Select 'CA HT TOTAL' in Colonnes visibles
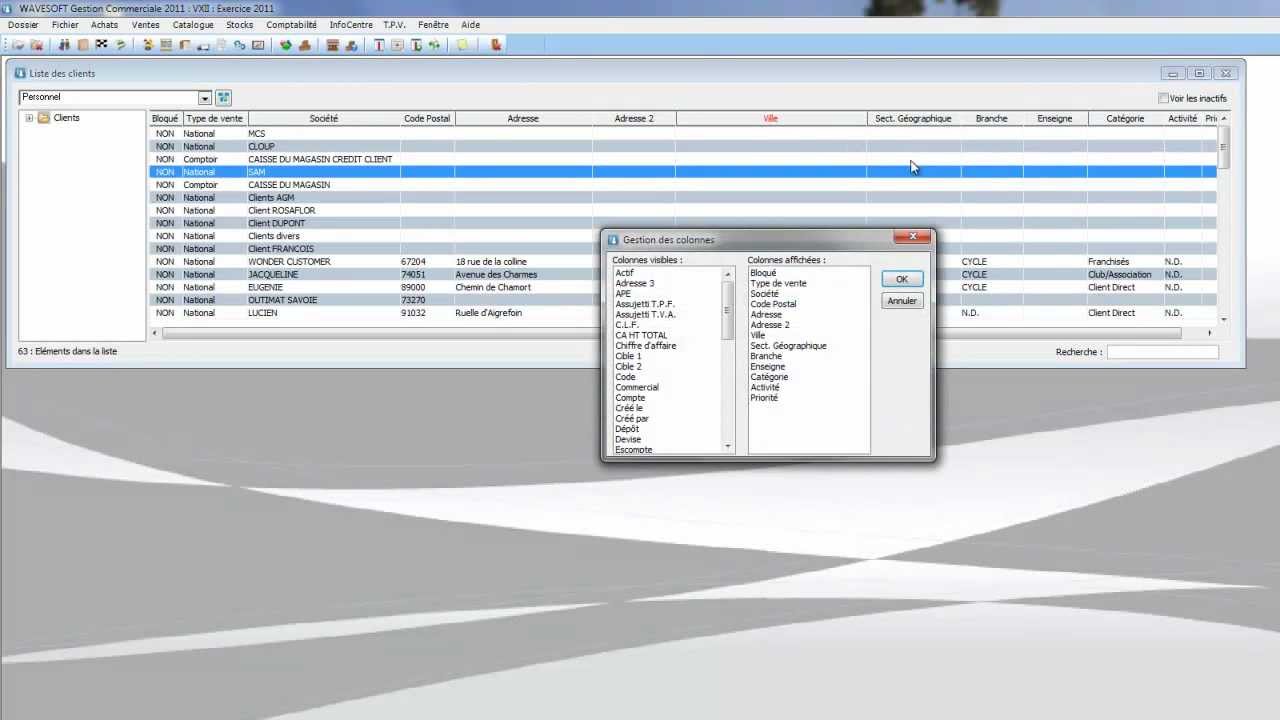Screen dimensions: 1280x720 [x=641, y=335]
